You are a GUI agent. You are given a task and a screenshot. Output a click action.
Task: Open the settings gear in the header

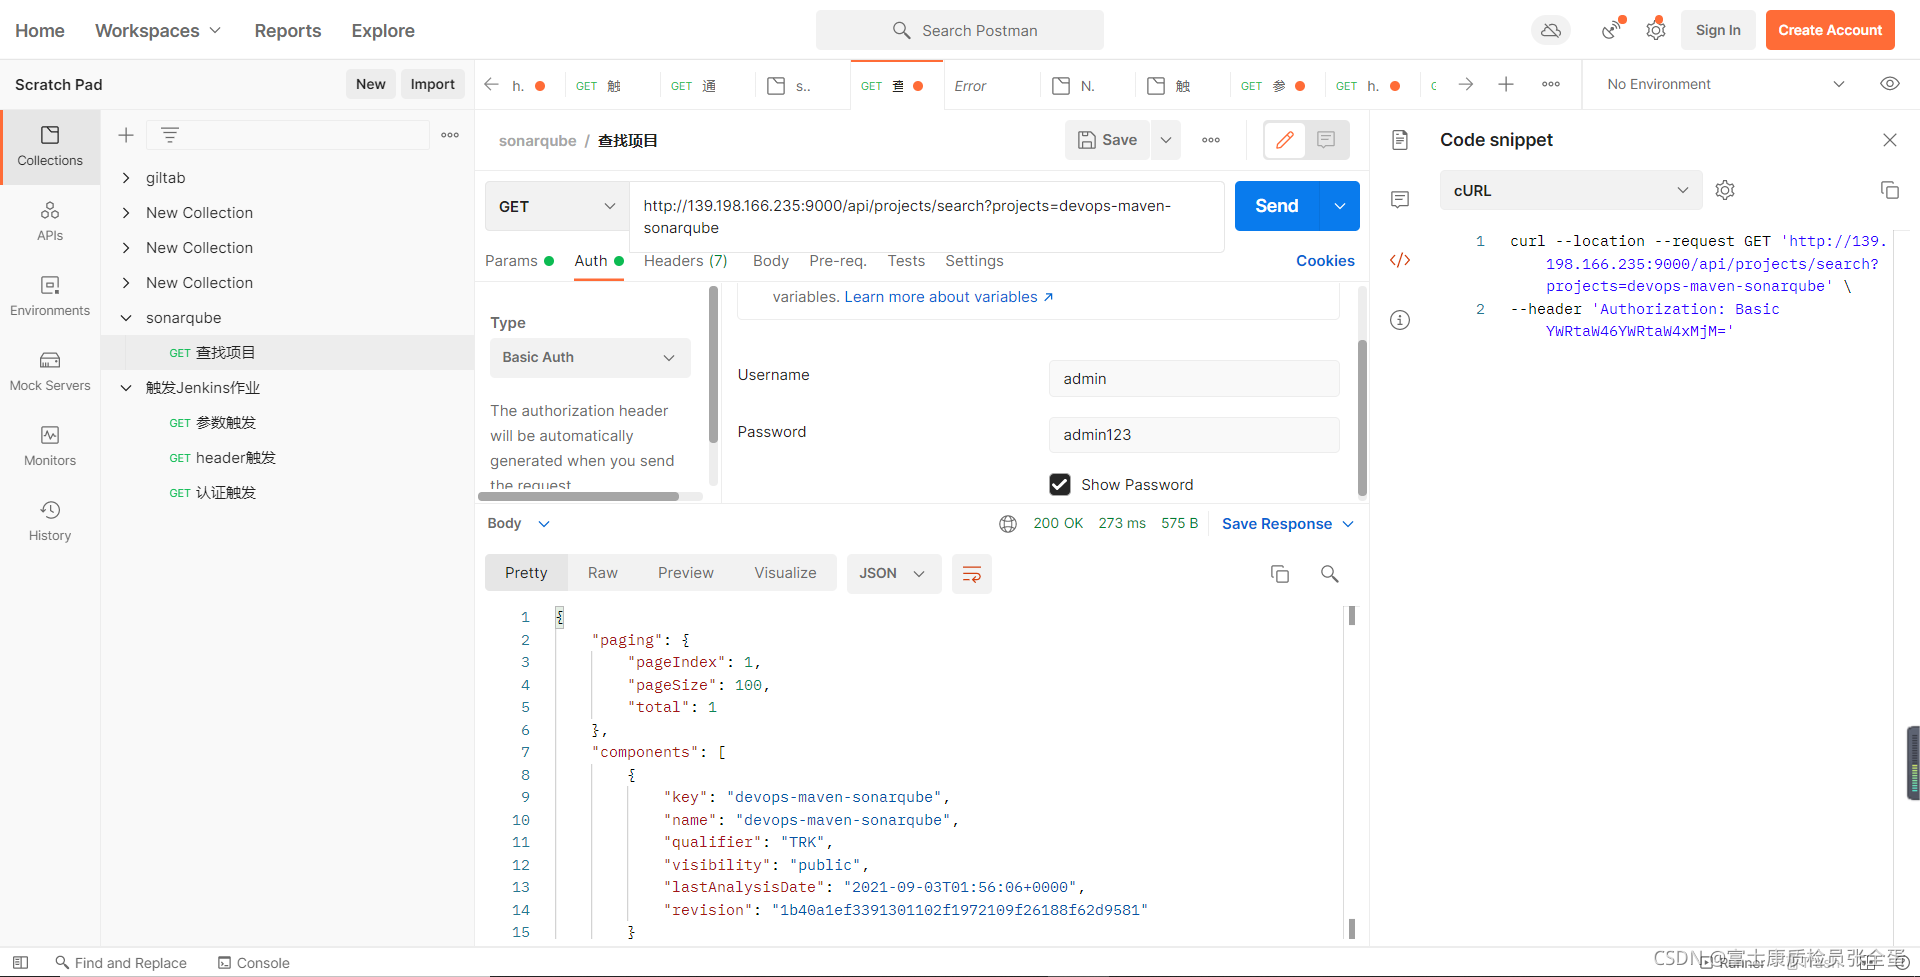pos(1656,30)
